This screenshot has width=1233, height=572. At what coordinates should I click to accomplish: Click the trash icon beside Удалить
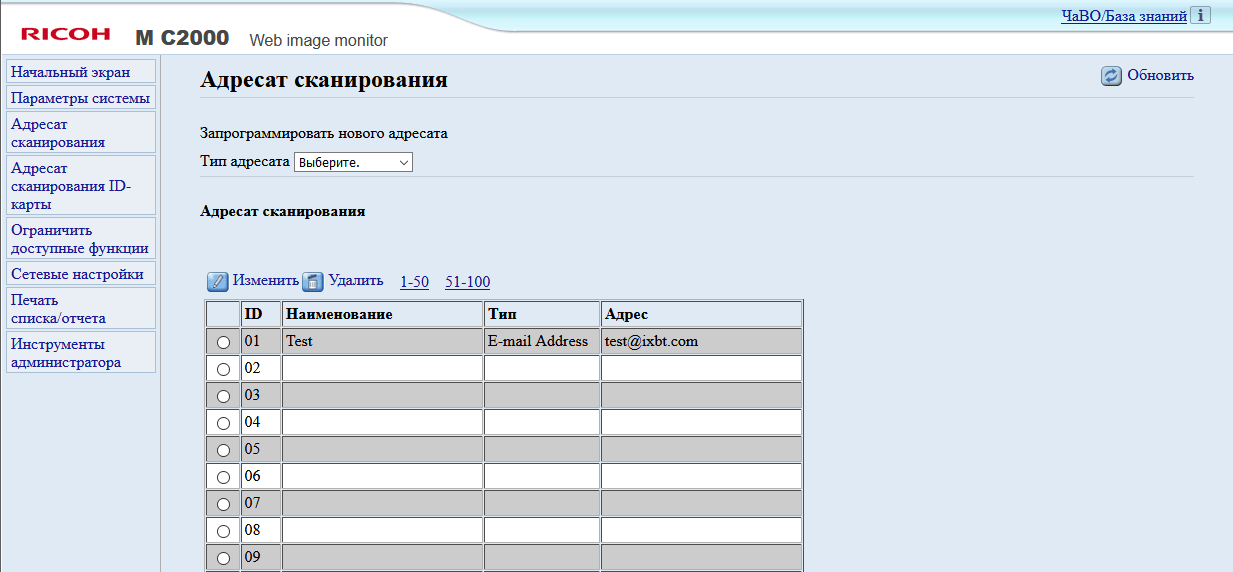pos(314,282)
